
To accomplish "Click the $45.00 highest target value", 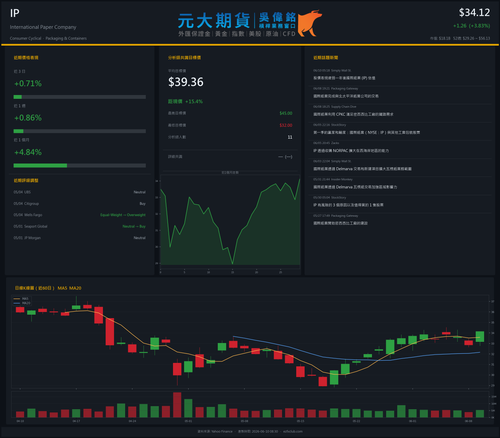I will pos(286,113).
